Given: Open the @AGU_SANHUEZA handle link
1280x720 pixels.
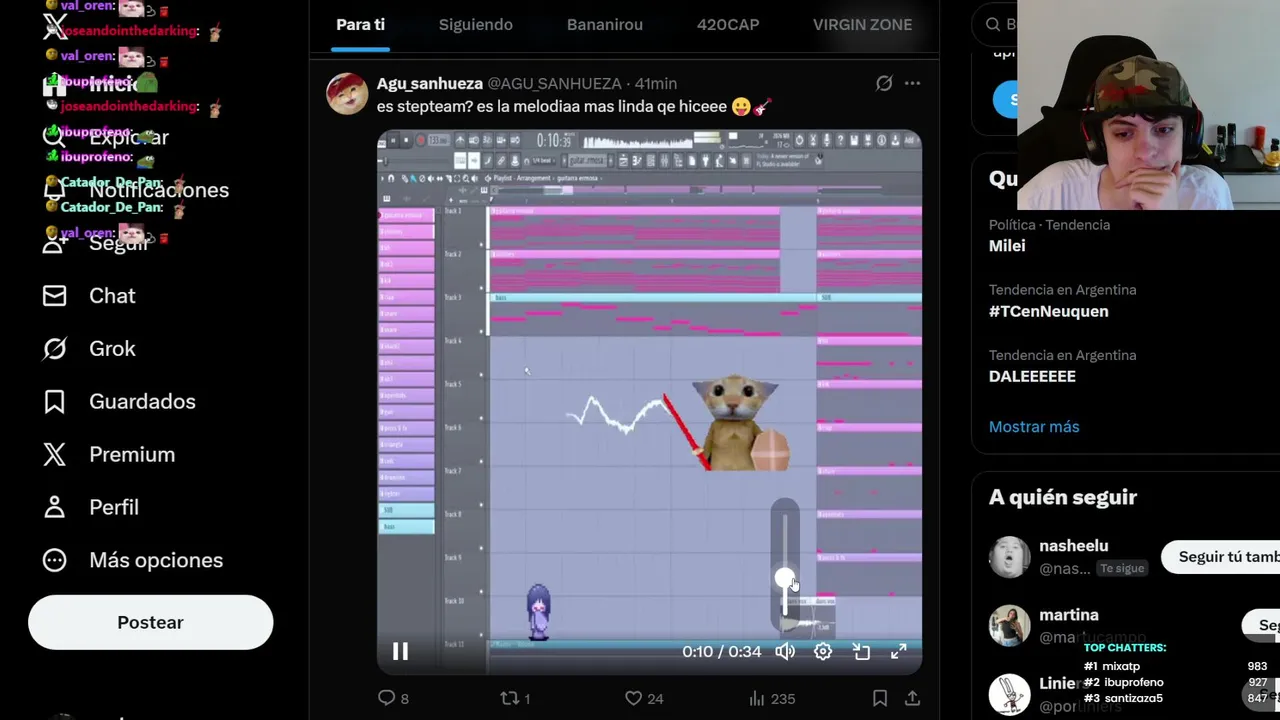Looking at the screenshot, I should pos(554,84).
